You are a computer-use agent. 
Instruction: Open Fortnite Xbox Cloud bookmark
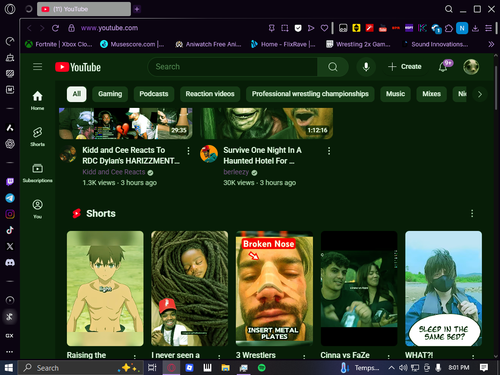[x=59, y=44]
